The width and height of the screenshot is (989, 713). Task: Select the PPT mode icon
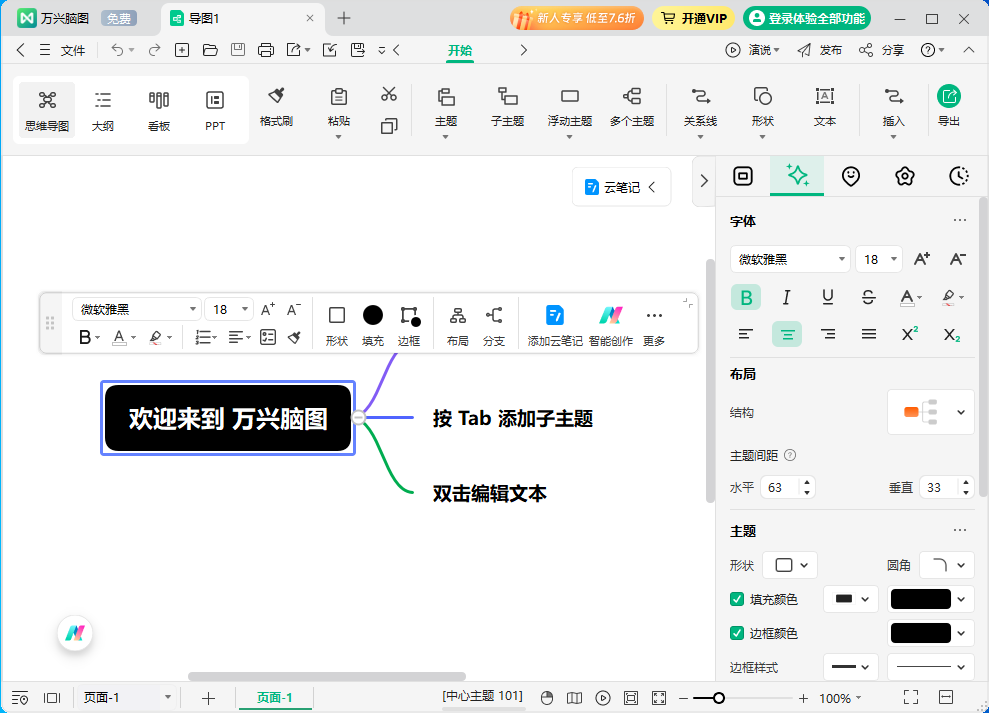pyautogui.click(x=214, y=109)
